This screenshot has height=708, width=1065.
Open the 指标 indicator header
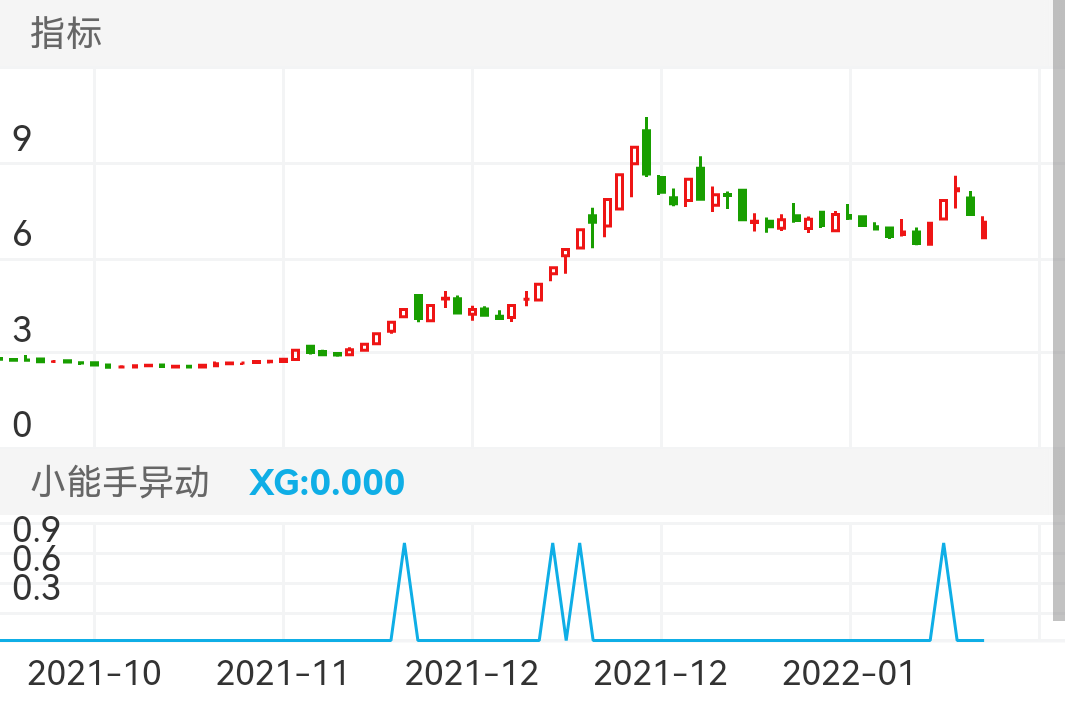[66, 34]
